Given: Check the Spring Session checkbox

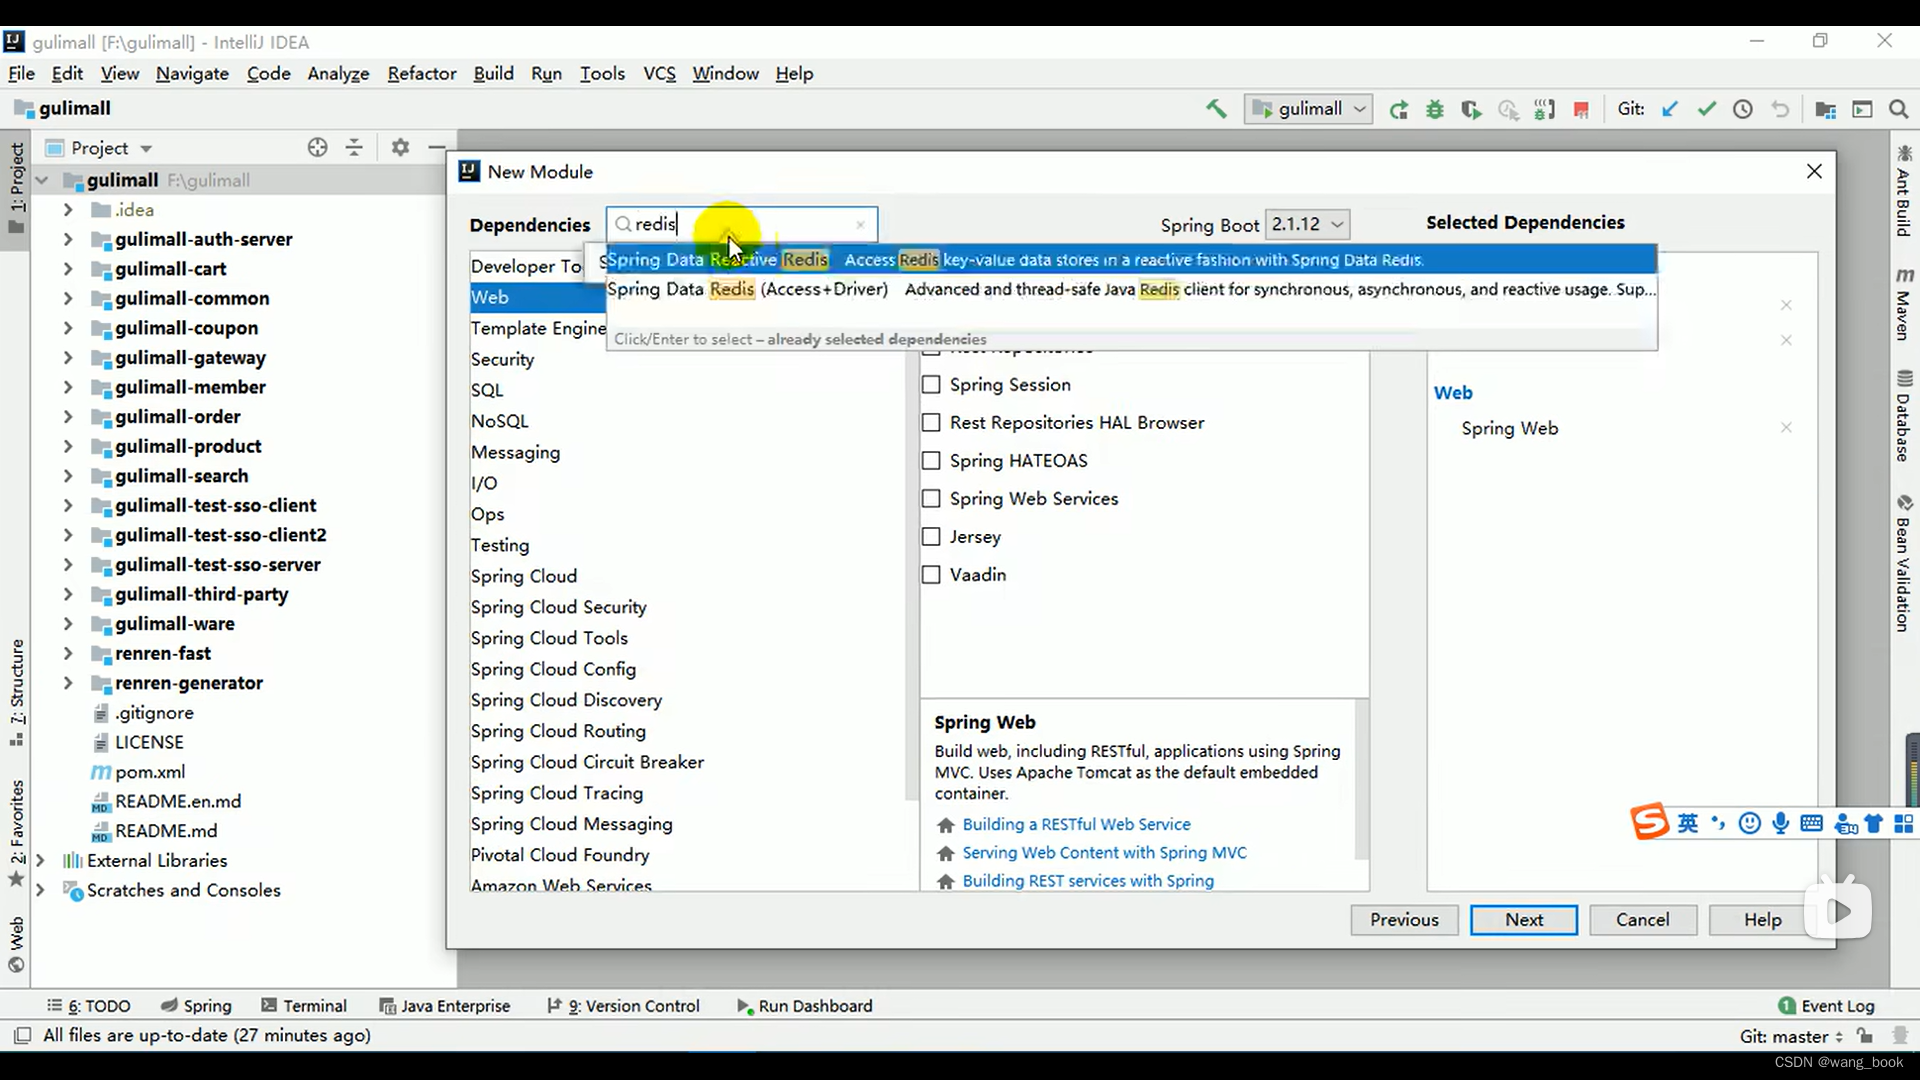Looking at the screenshot, I should (931, 385).
